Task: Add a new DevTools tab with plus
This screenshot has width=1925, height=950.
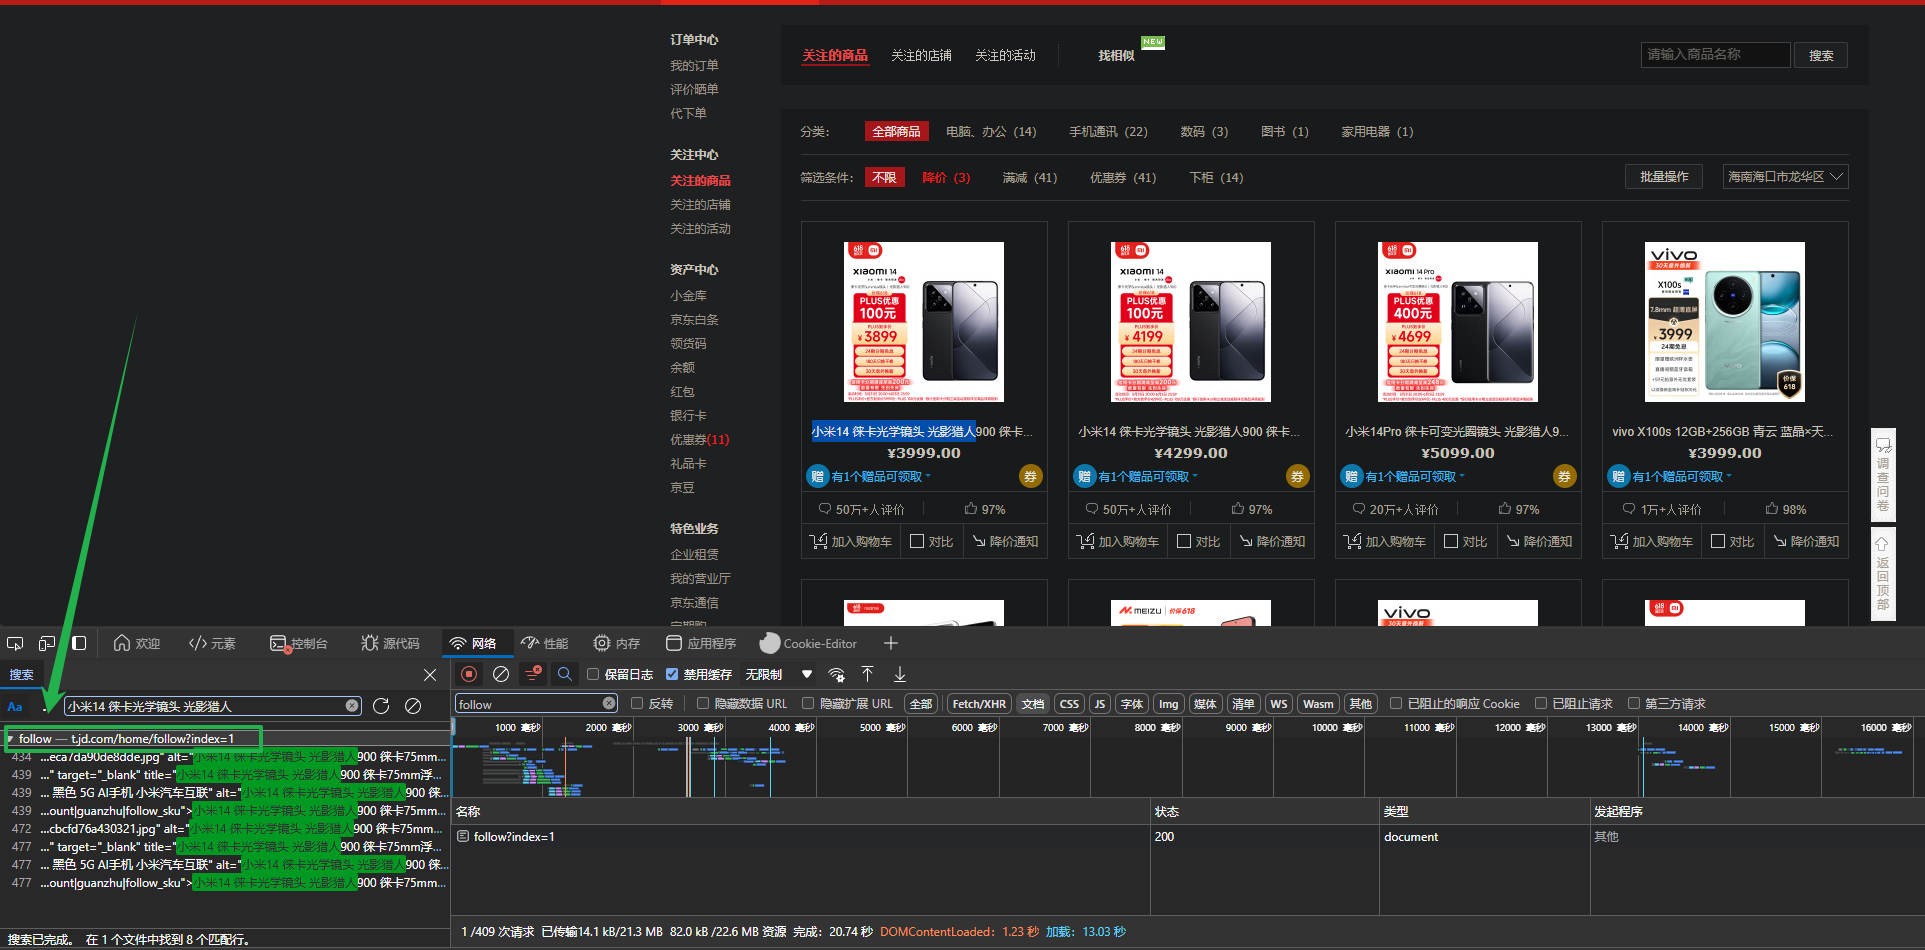Action: click(x=891, y=643)
